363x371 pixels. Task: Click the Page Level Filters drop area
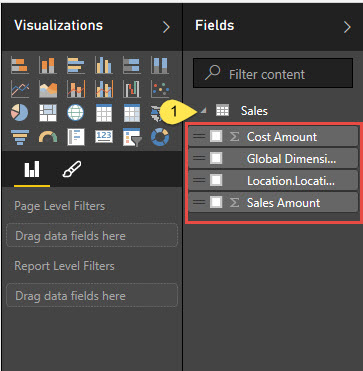[92, 235]
